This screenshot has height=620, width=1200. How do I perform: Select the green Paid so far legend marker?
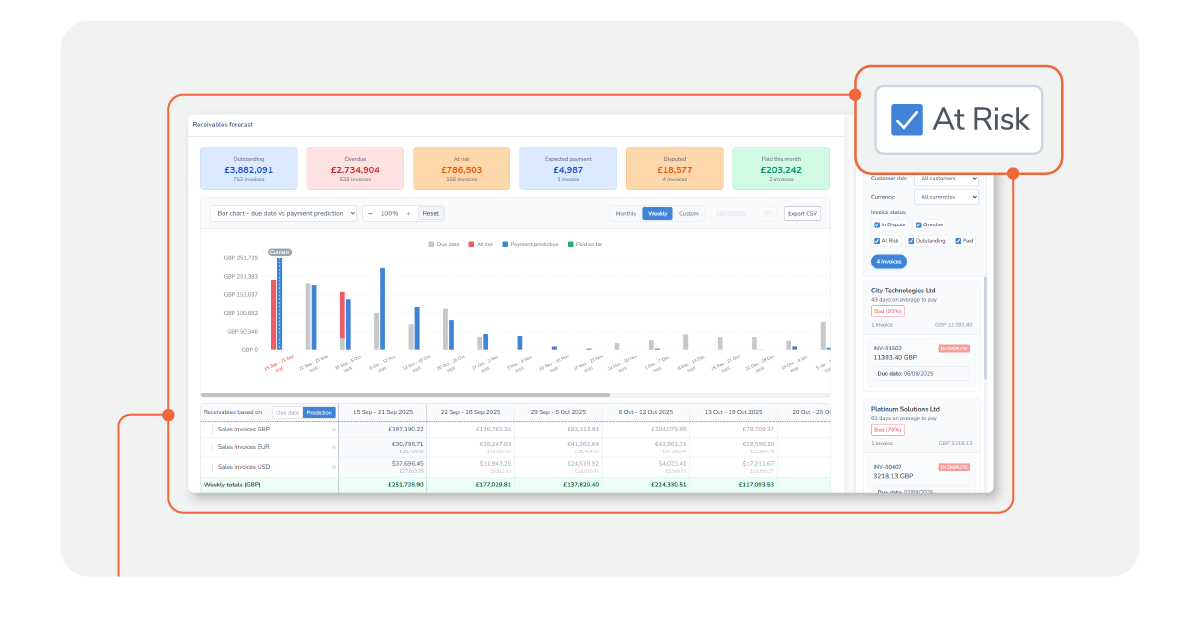pos(571,244)
